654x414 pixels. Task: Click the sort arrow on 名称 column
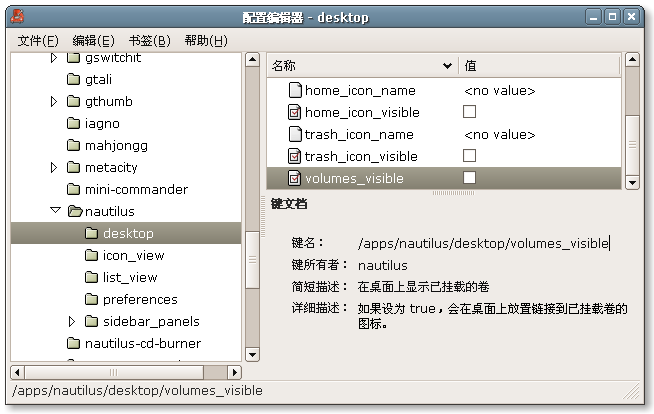point(447,66)
